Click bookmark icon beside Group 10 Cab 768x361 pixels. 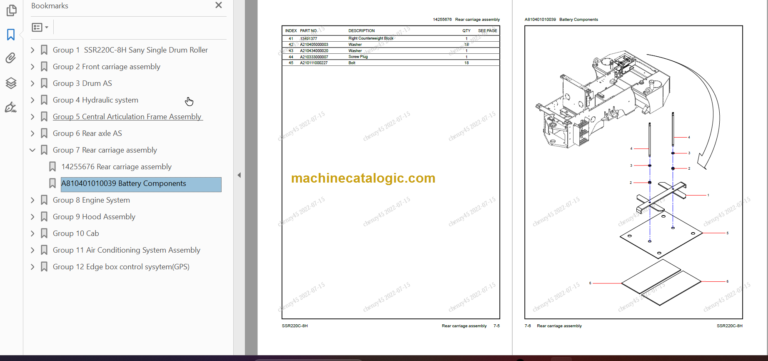click(x=44, y=233)
